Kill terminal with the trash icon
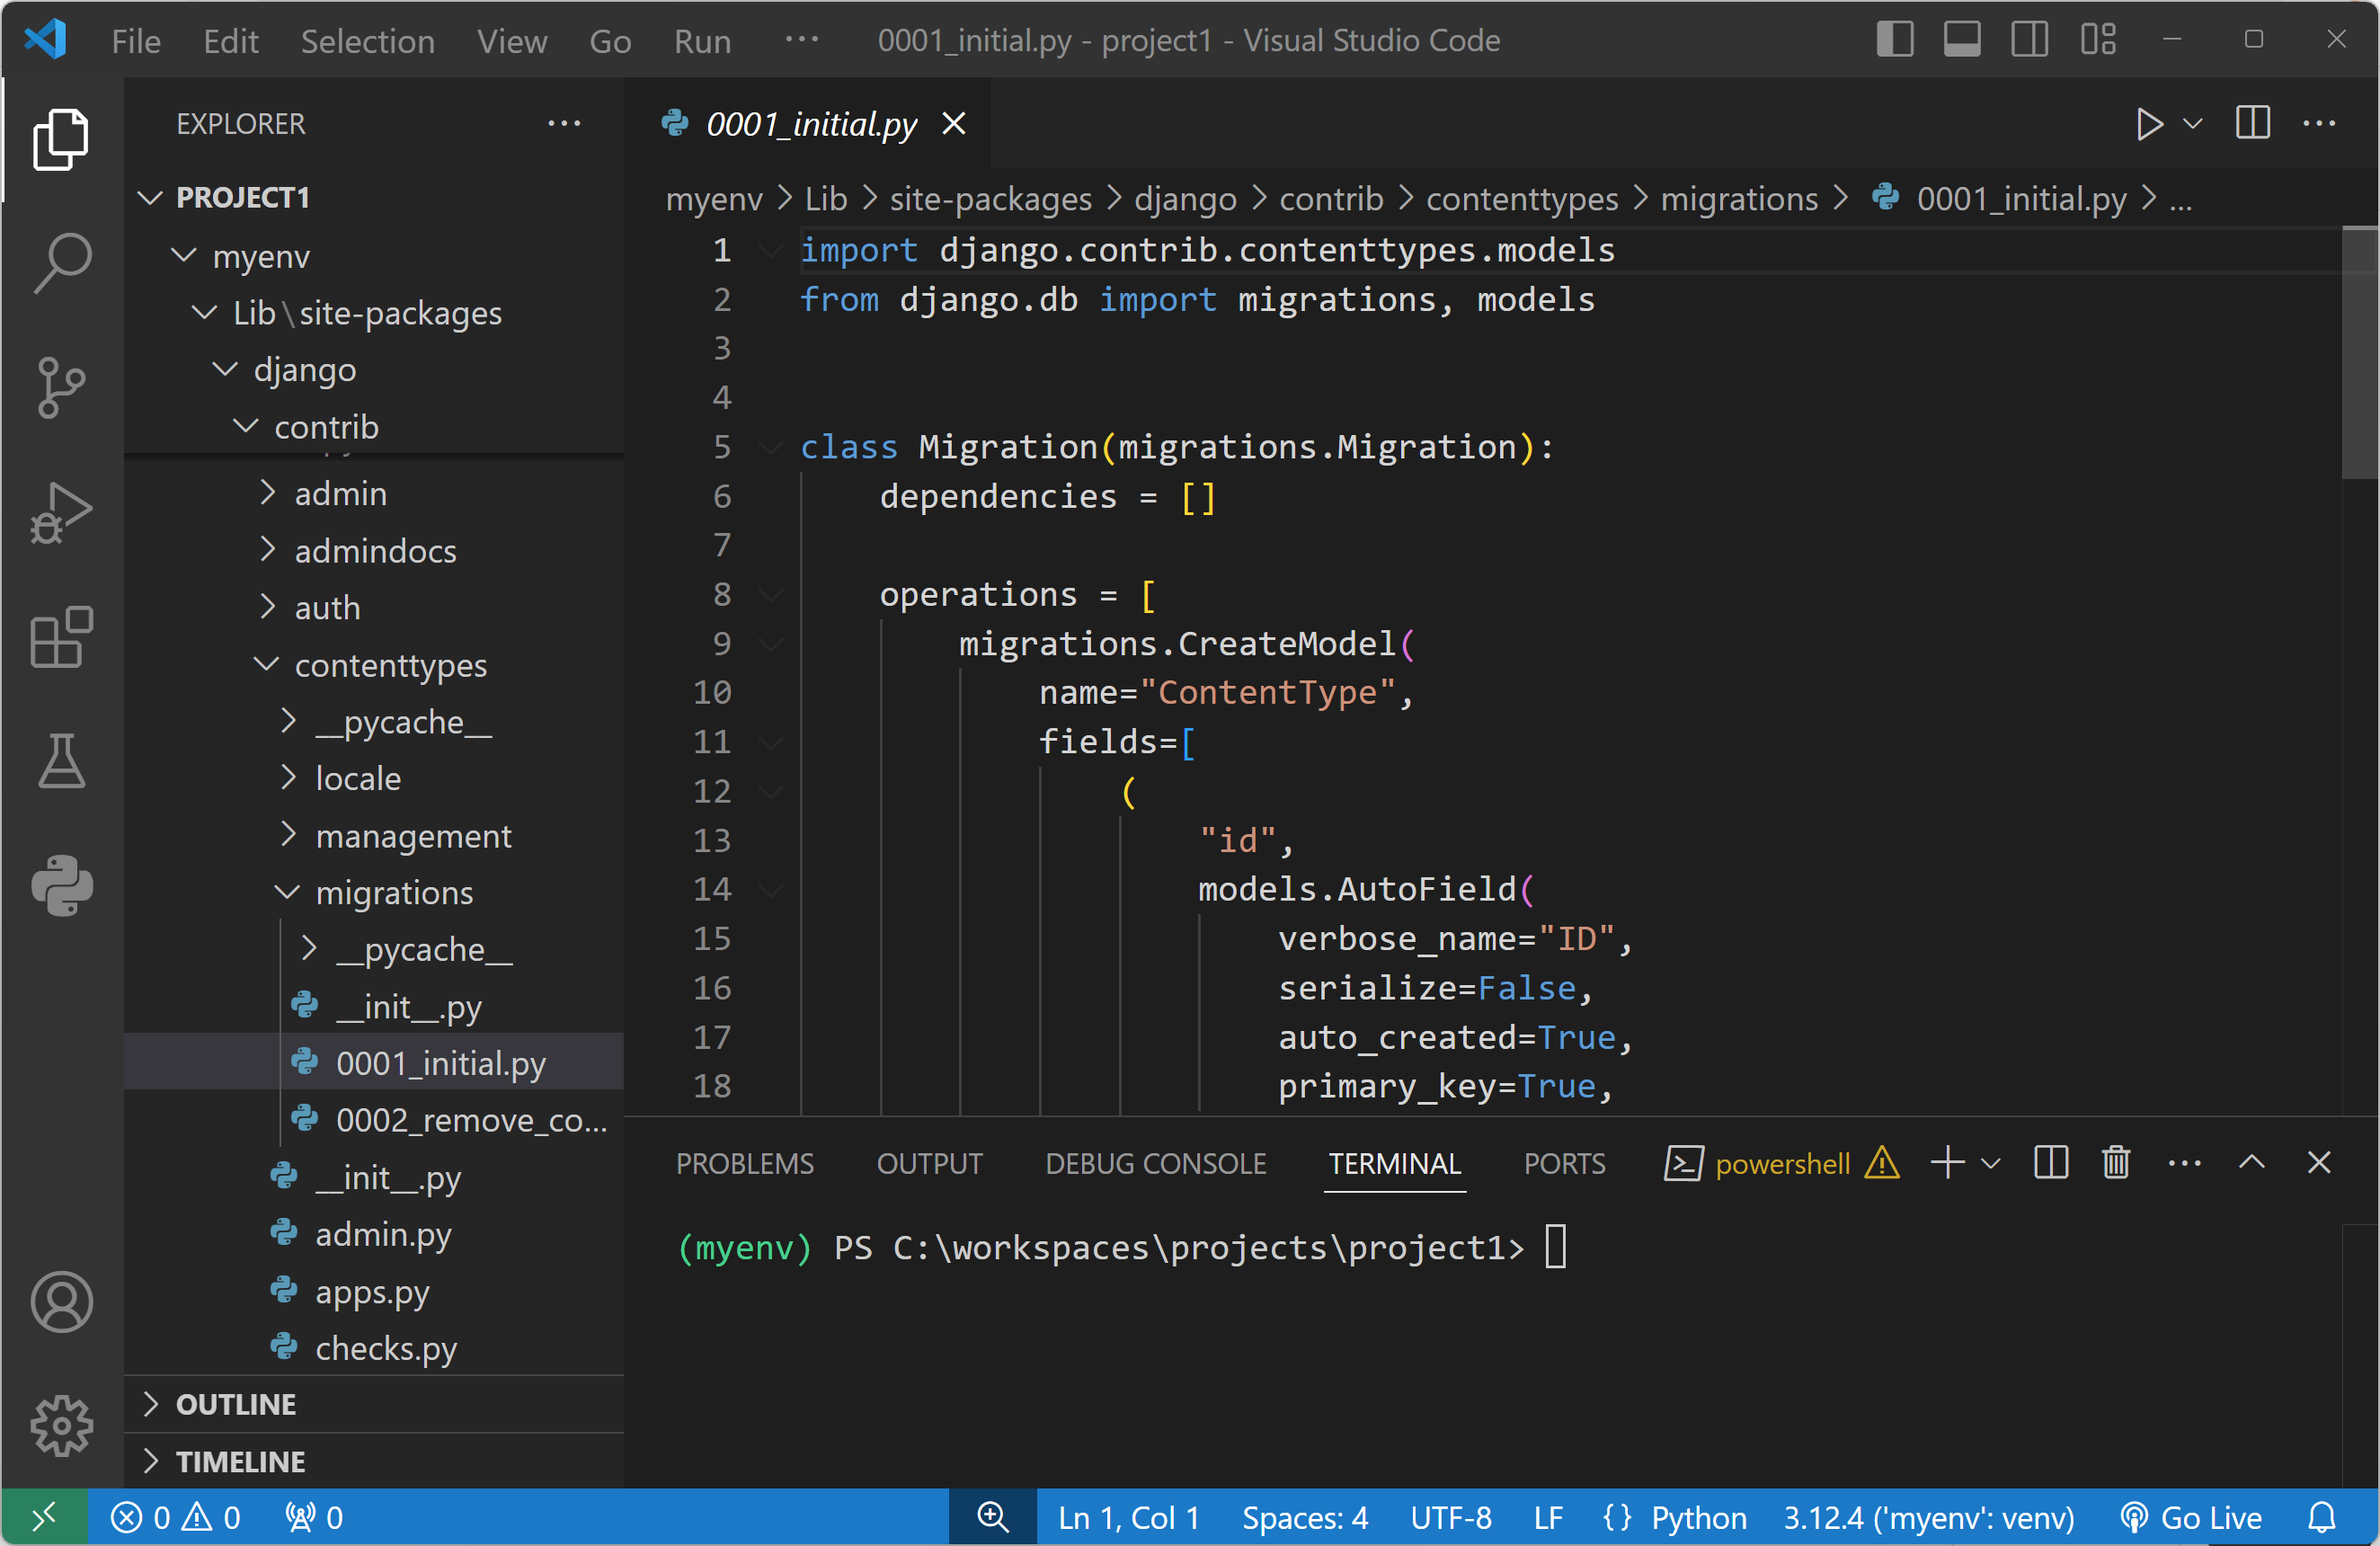This screenshot has width=2380, height=1546. 2116,1163
